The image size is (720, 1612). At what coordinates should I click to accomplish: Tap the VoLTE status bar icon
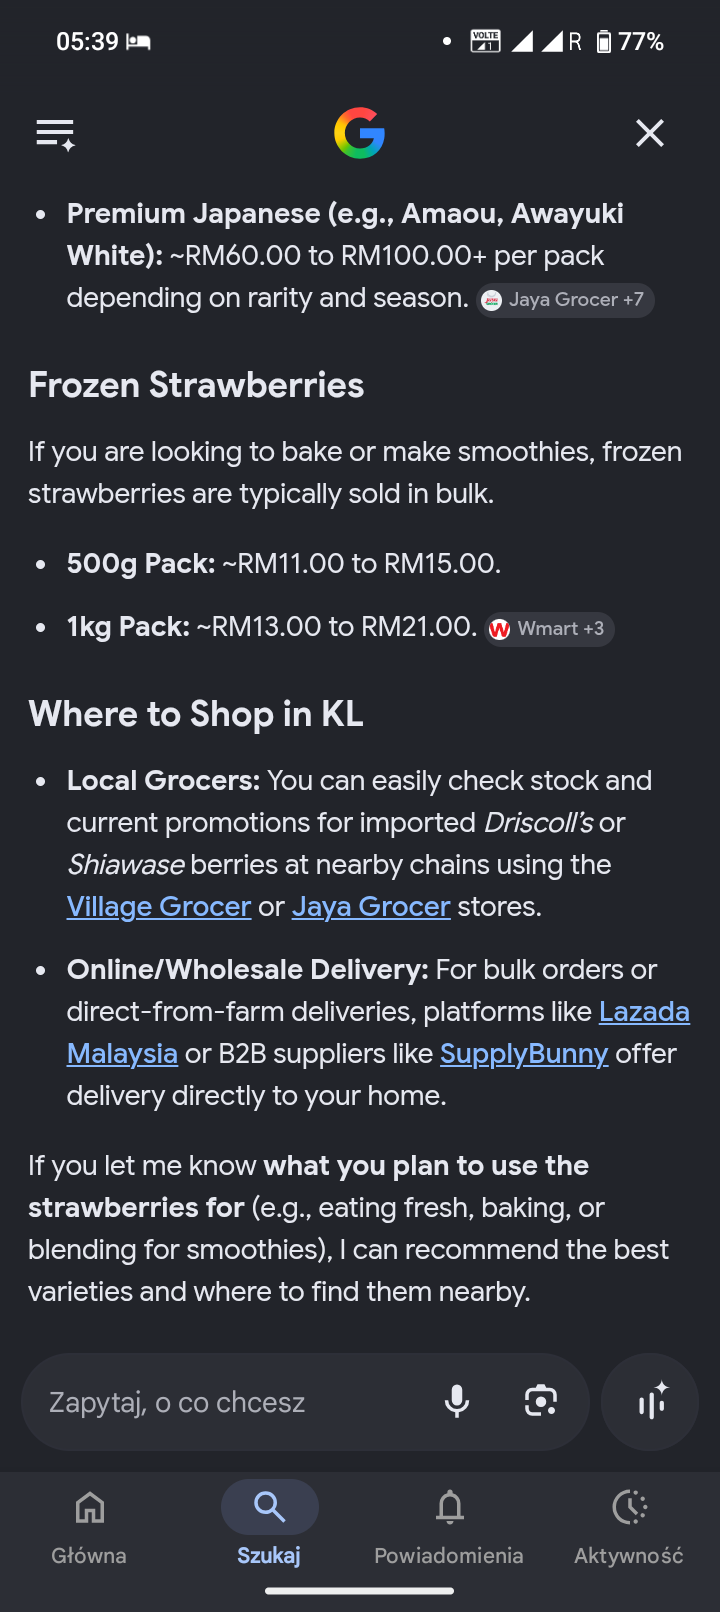pyautogui.click(x=485, y=41)
